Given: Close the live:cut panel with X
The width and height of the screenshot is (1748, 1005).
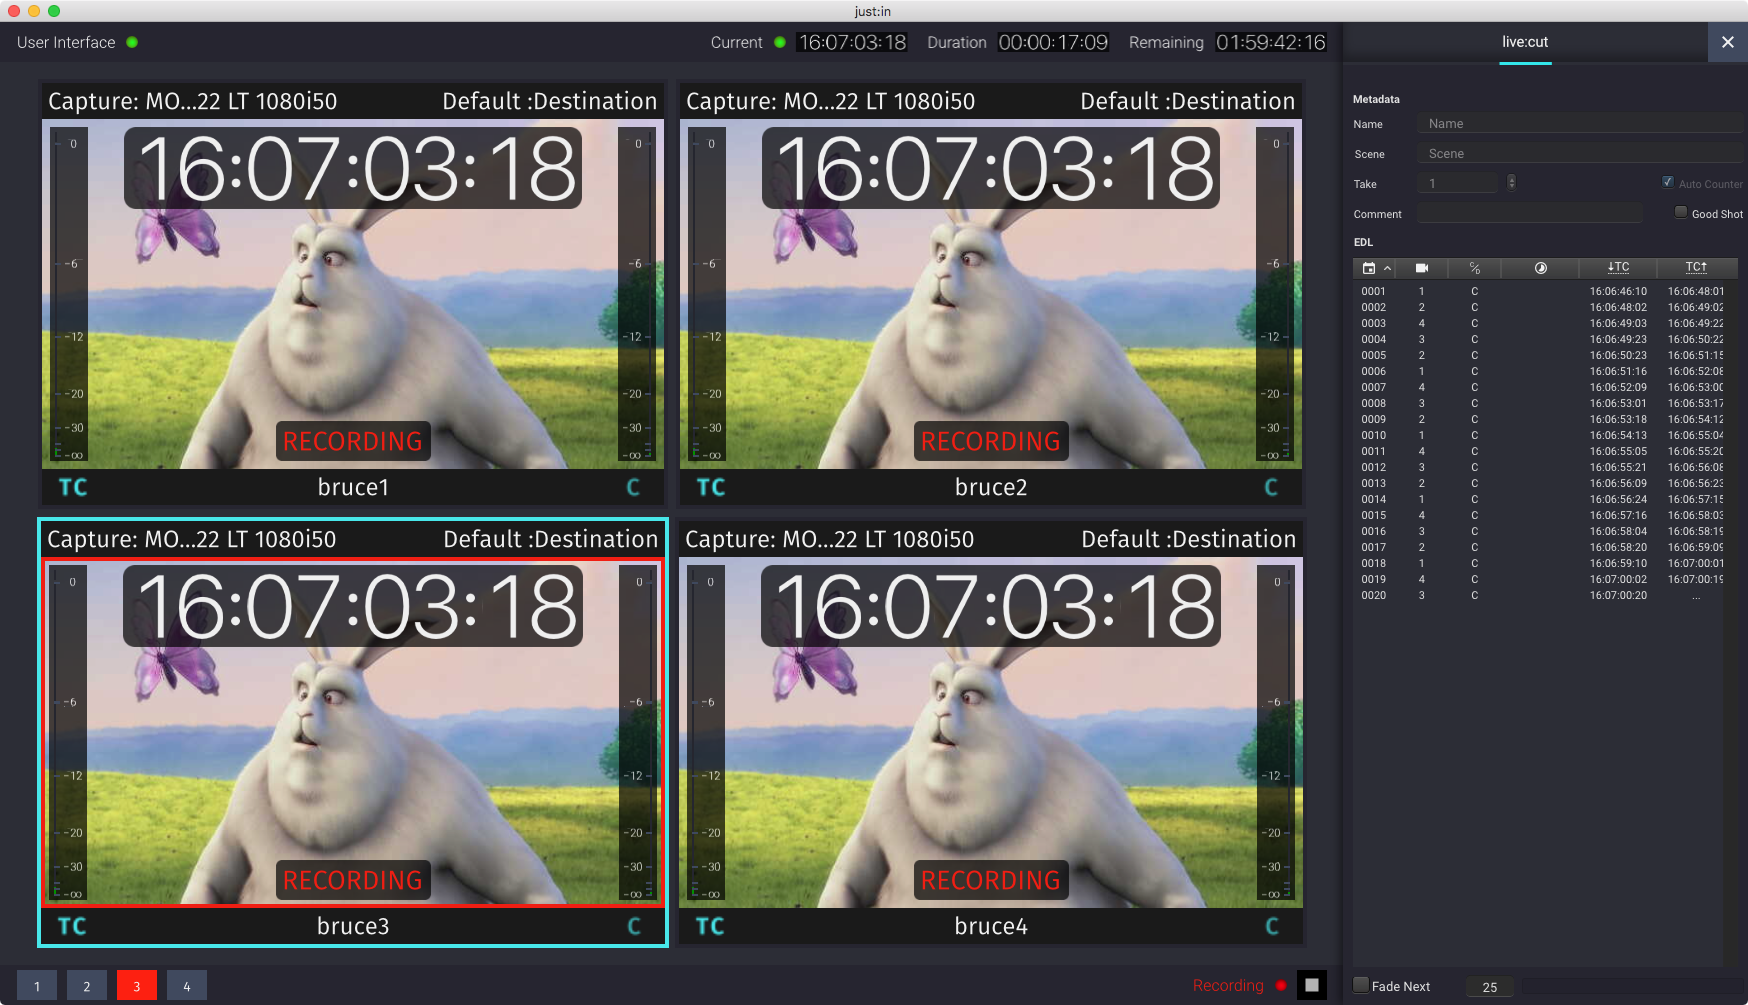Looking at the screenshot, I should (x=1727, y=42).
